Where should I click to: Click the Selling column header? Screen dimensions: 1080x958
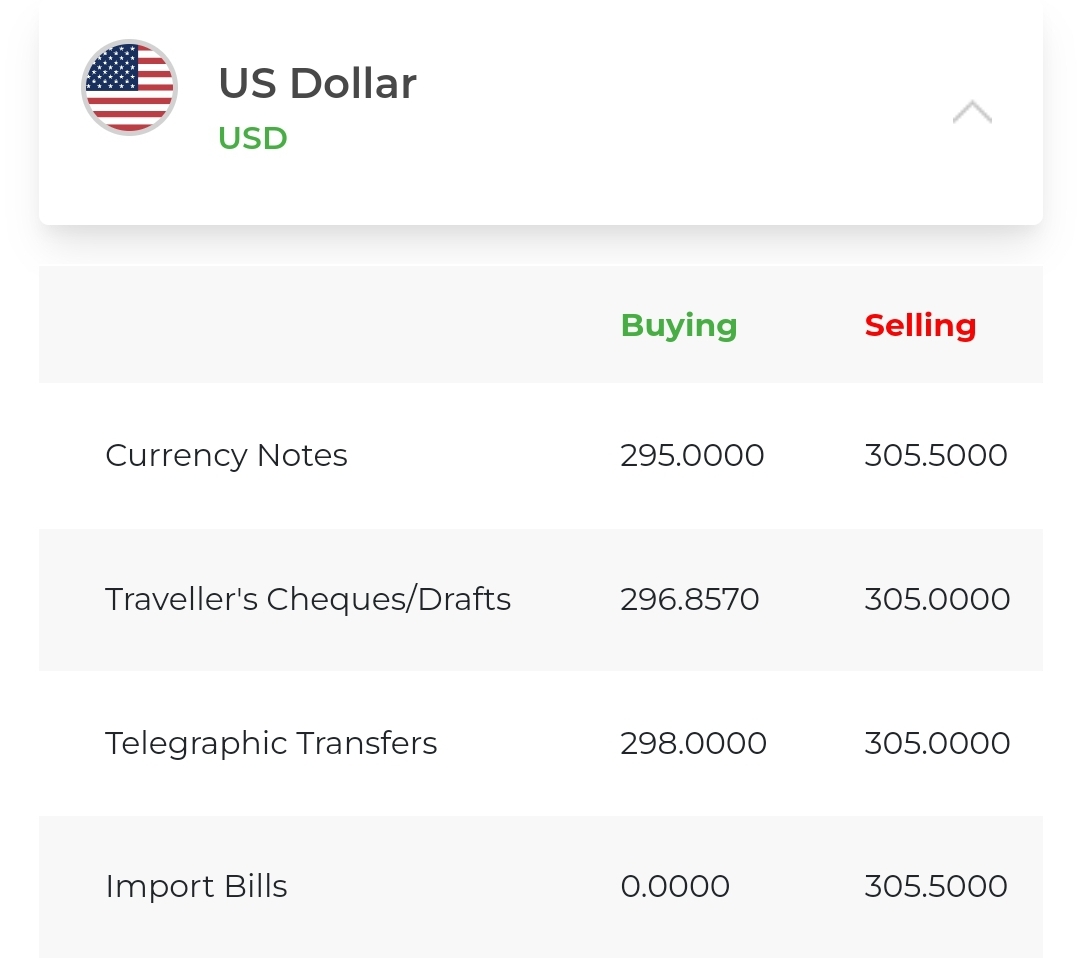click(920, 325)
